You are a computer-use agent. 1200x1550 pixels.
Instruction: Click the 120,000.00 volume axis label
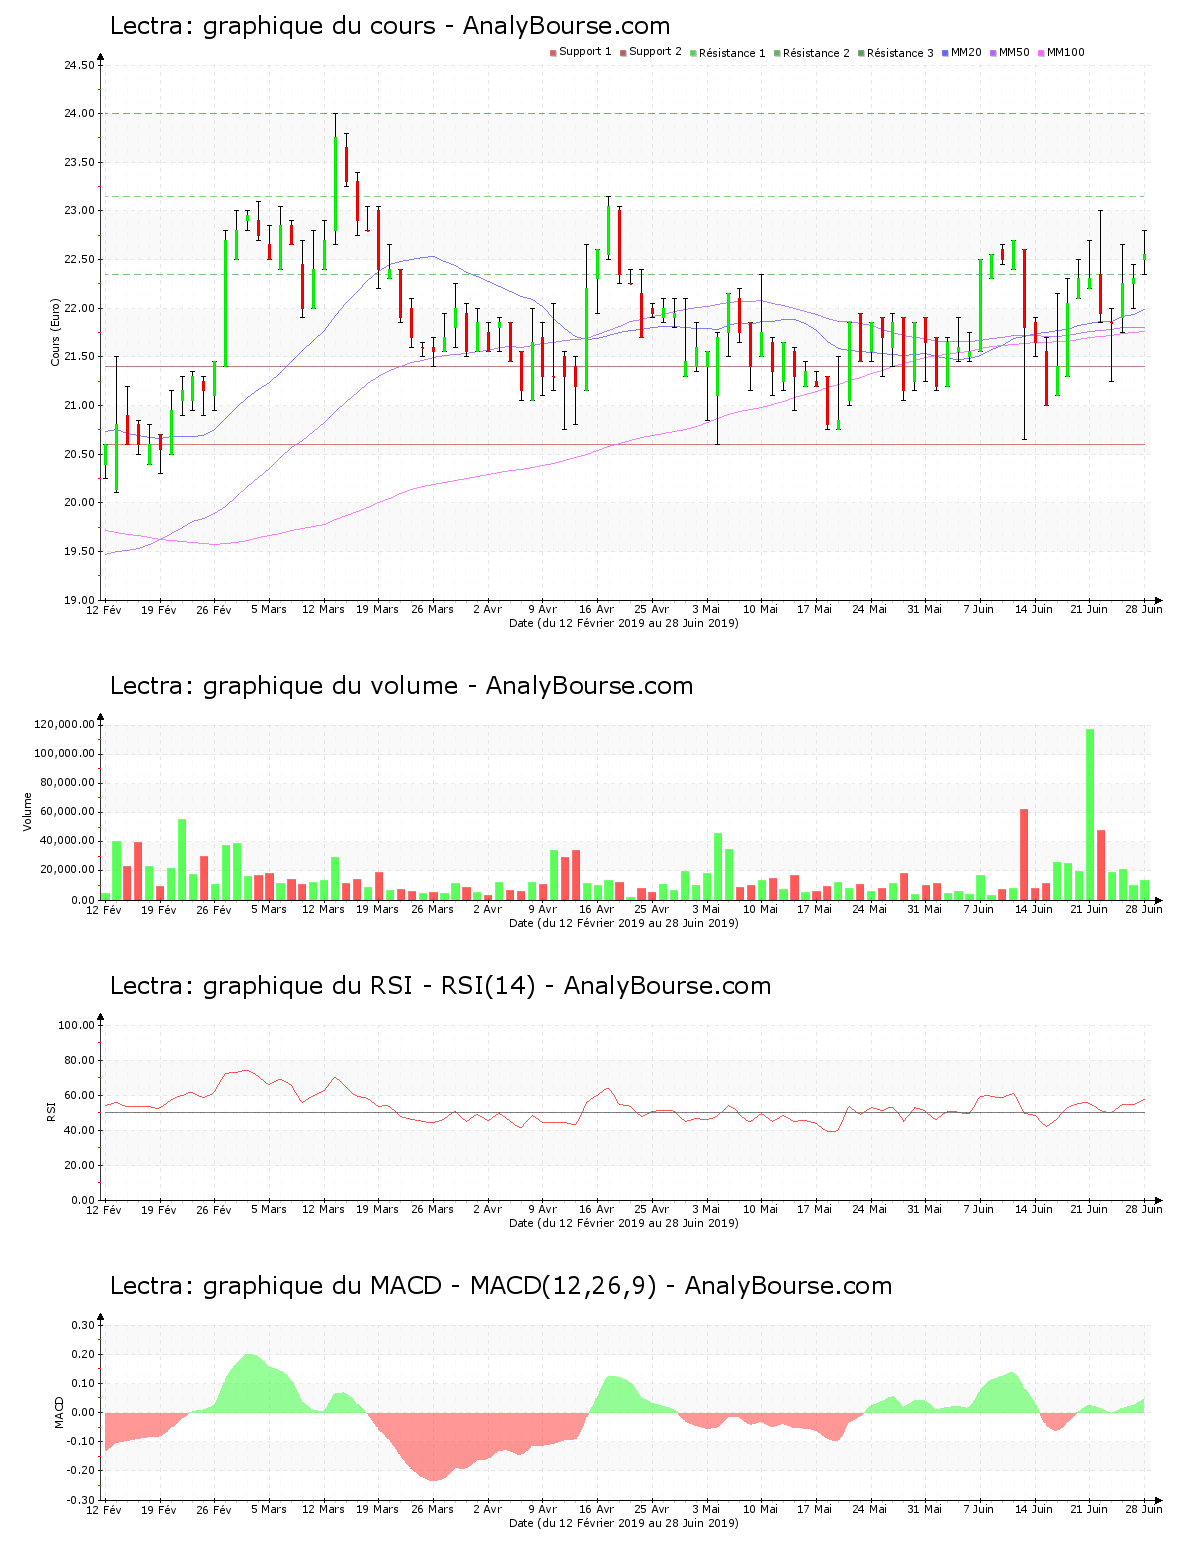[65, 725]
